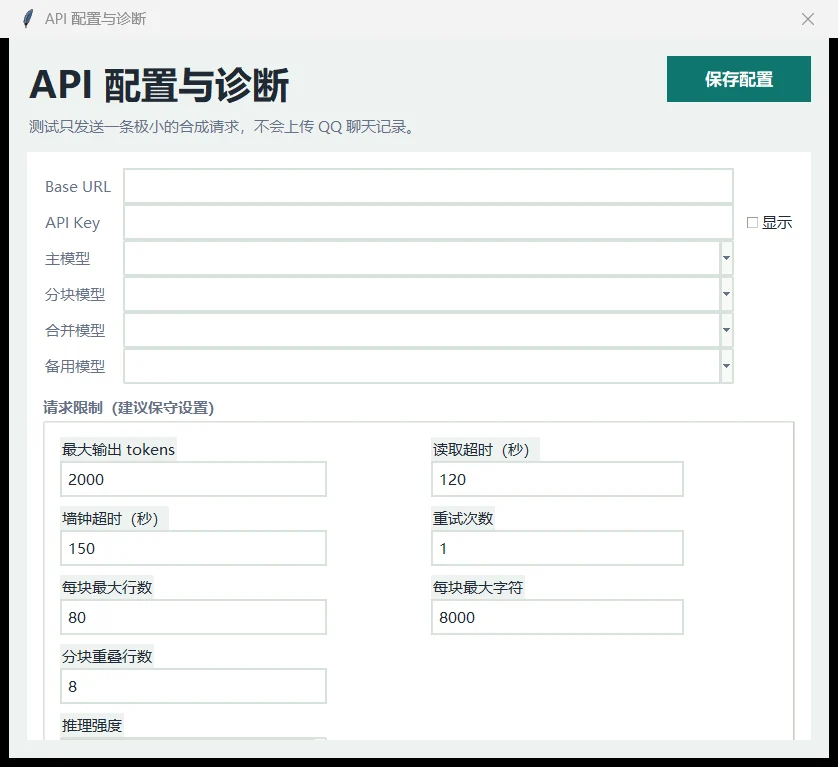This screenshot has height=767, width=838.
Task: Click the 分块模型 label
Action: (x=75, y=295)
